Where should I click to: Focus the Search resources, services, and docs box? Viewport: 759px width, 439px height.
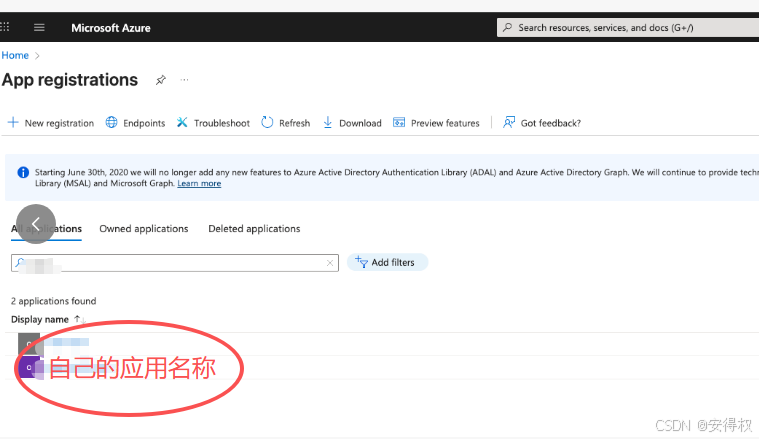tap(628, 28)
